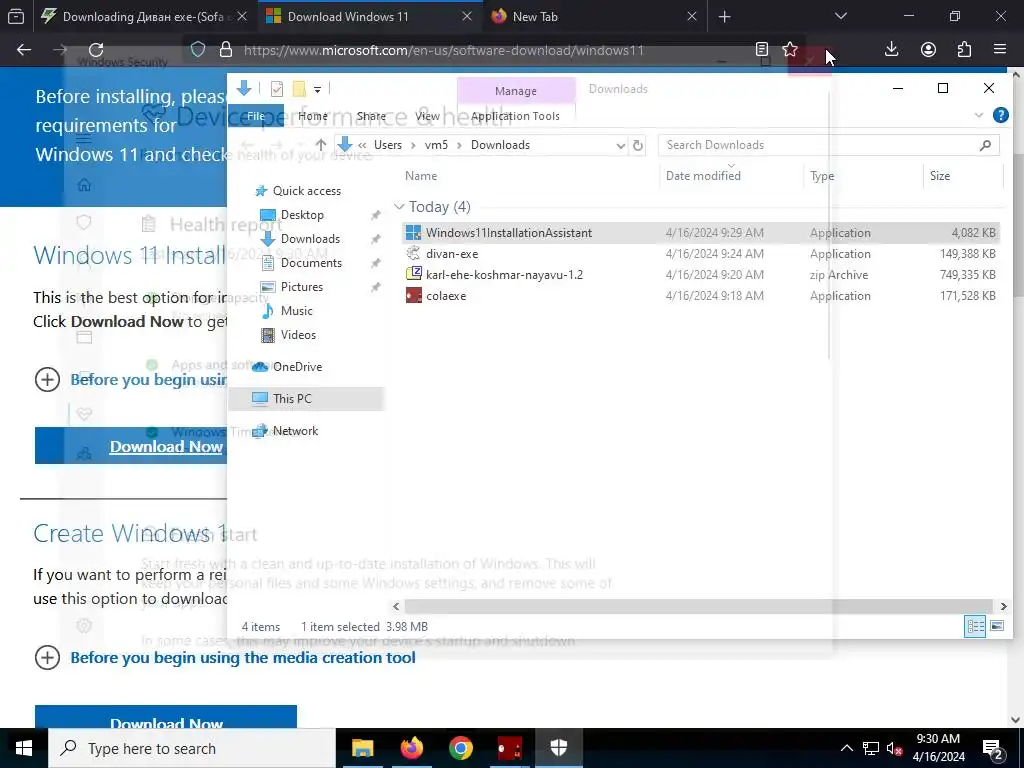Open Windows Security from the taskbar

[558, 748]
